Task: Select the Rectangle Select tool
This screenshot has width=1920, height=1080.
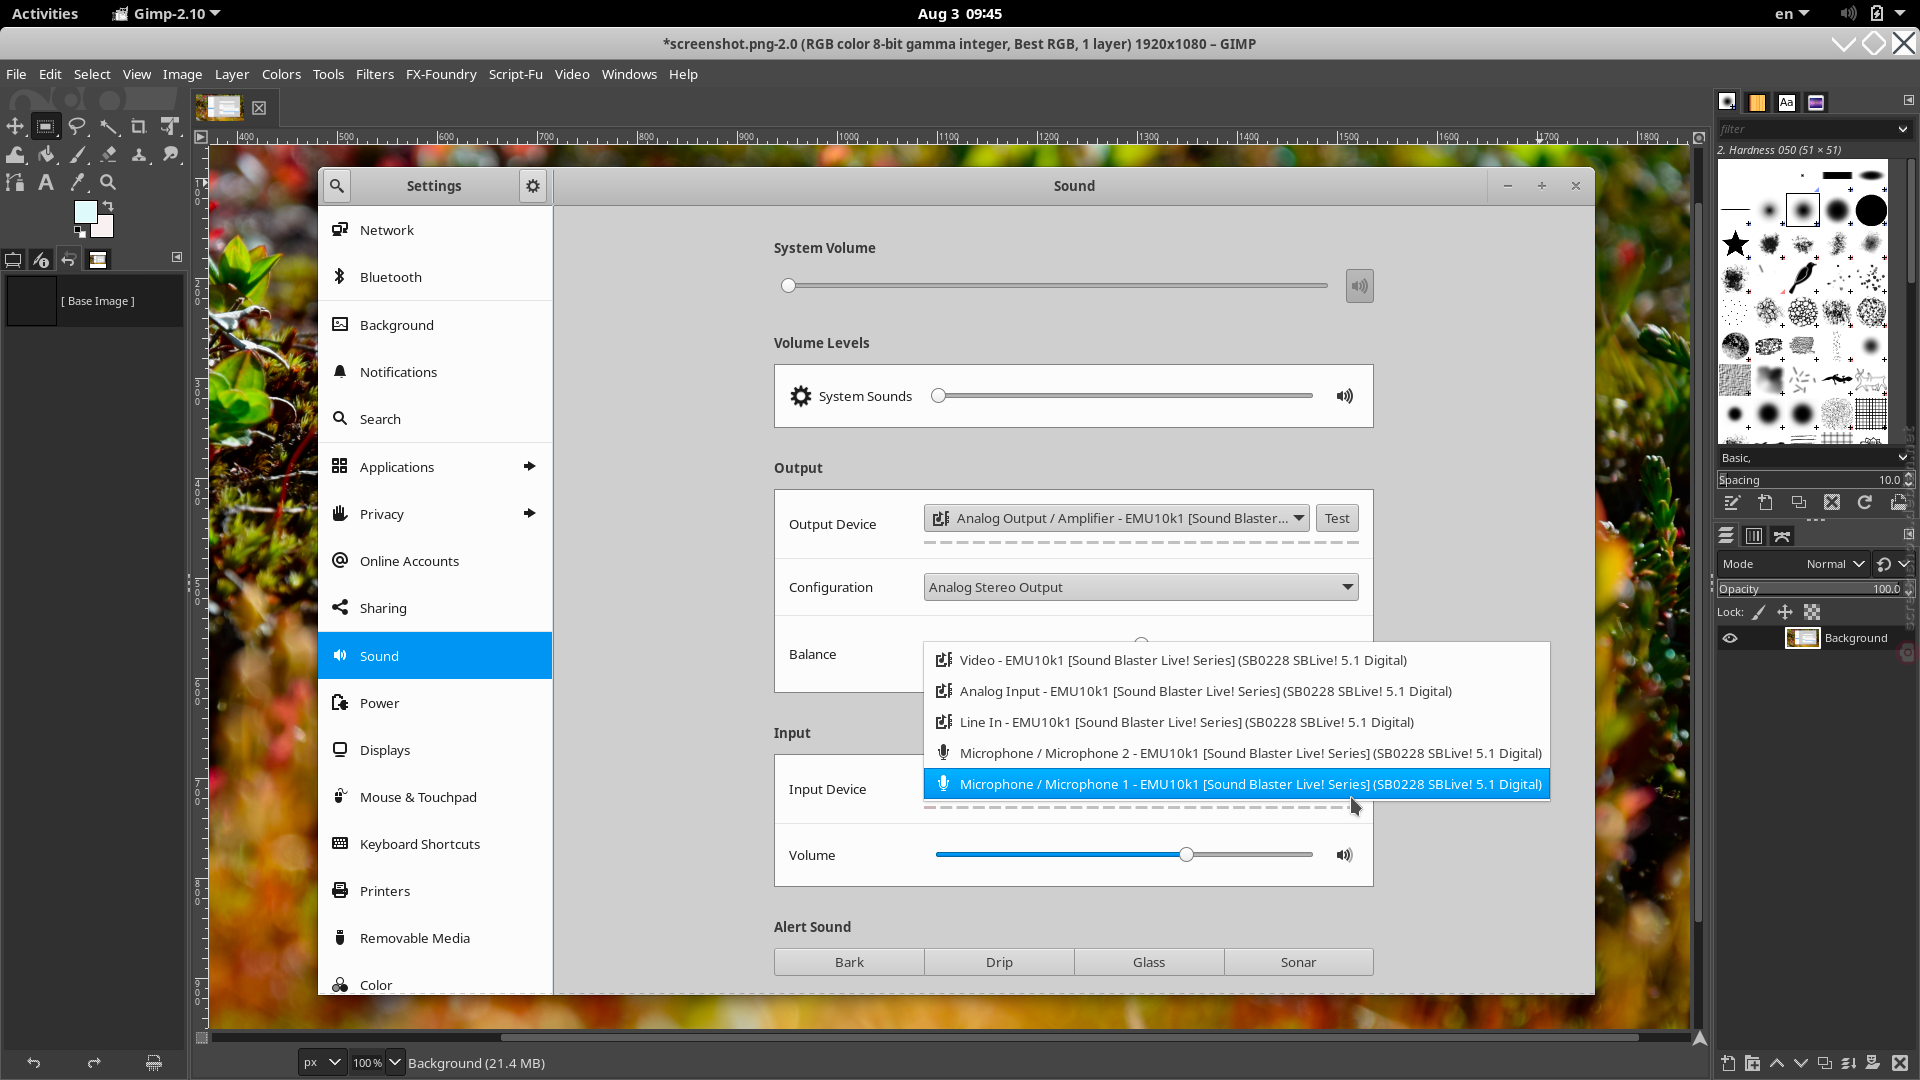Action: coord(45,126)
